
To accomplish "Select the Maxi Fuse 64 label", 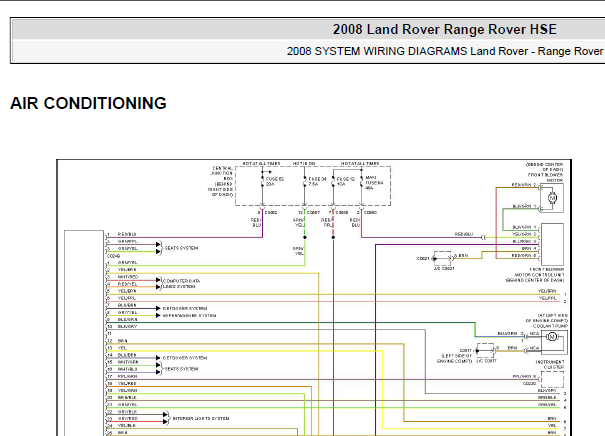I will pos(374,183).
